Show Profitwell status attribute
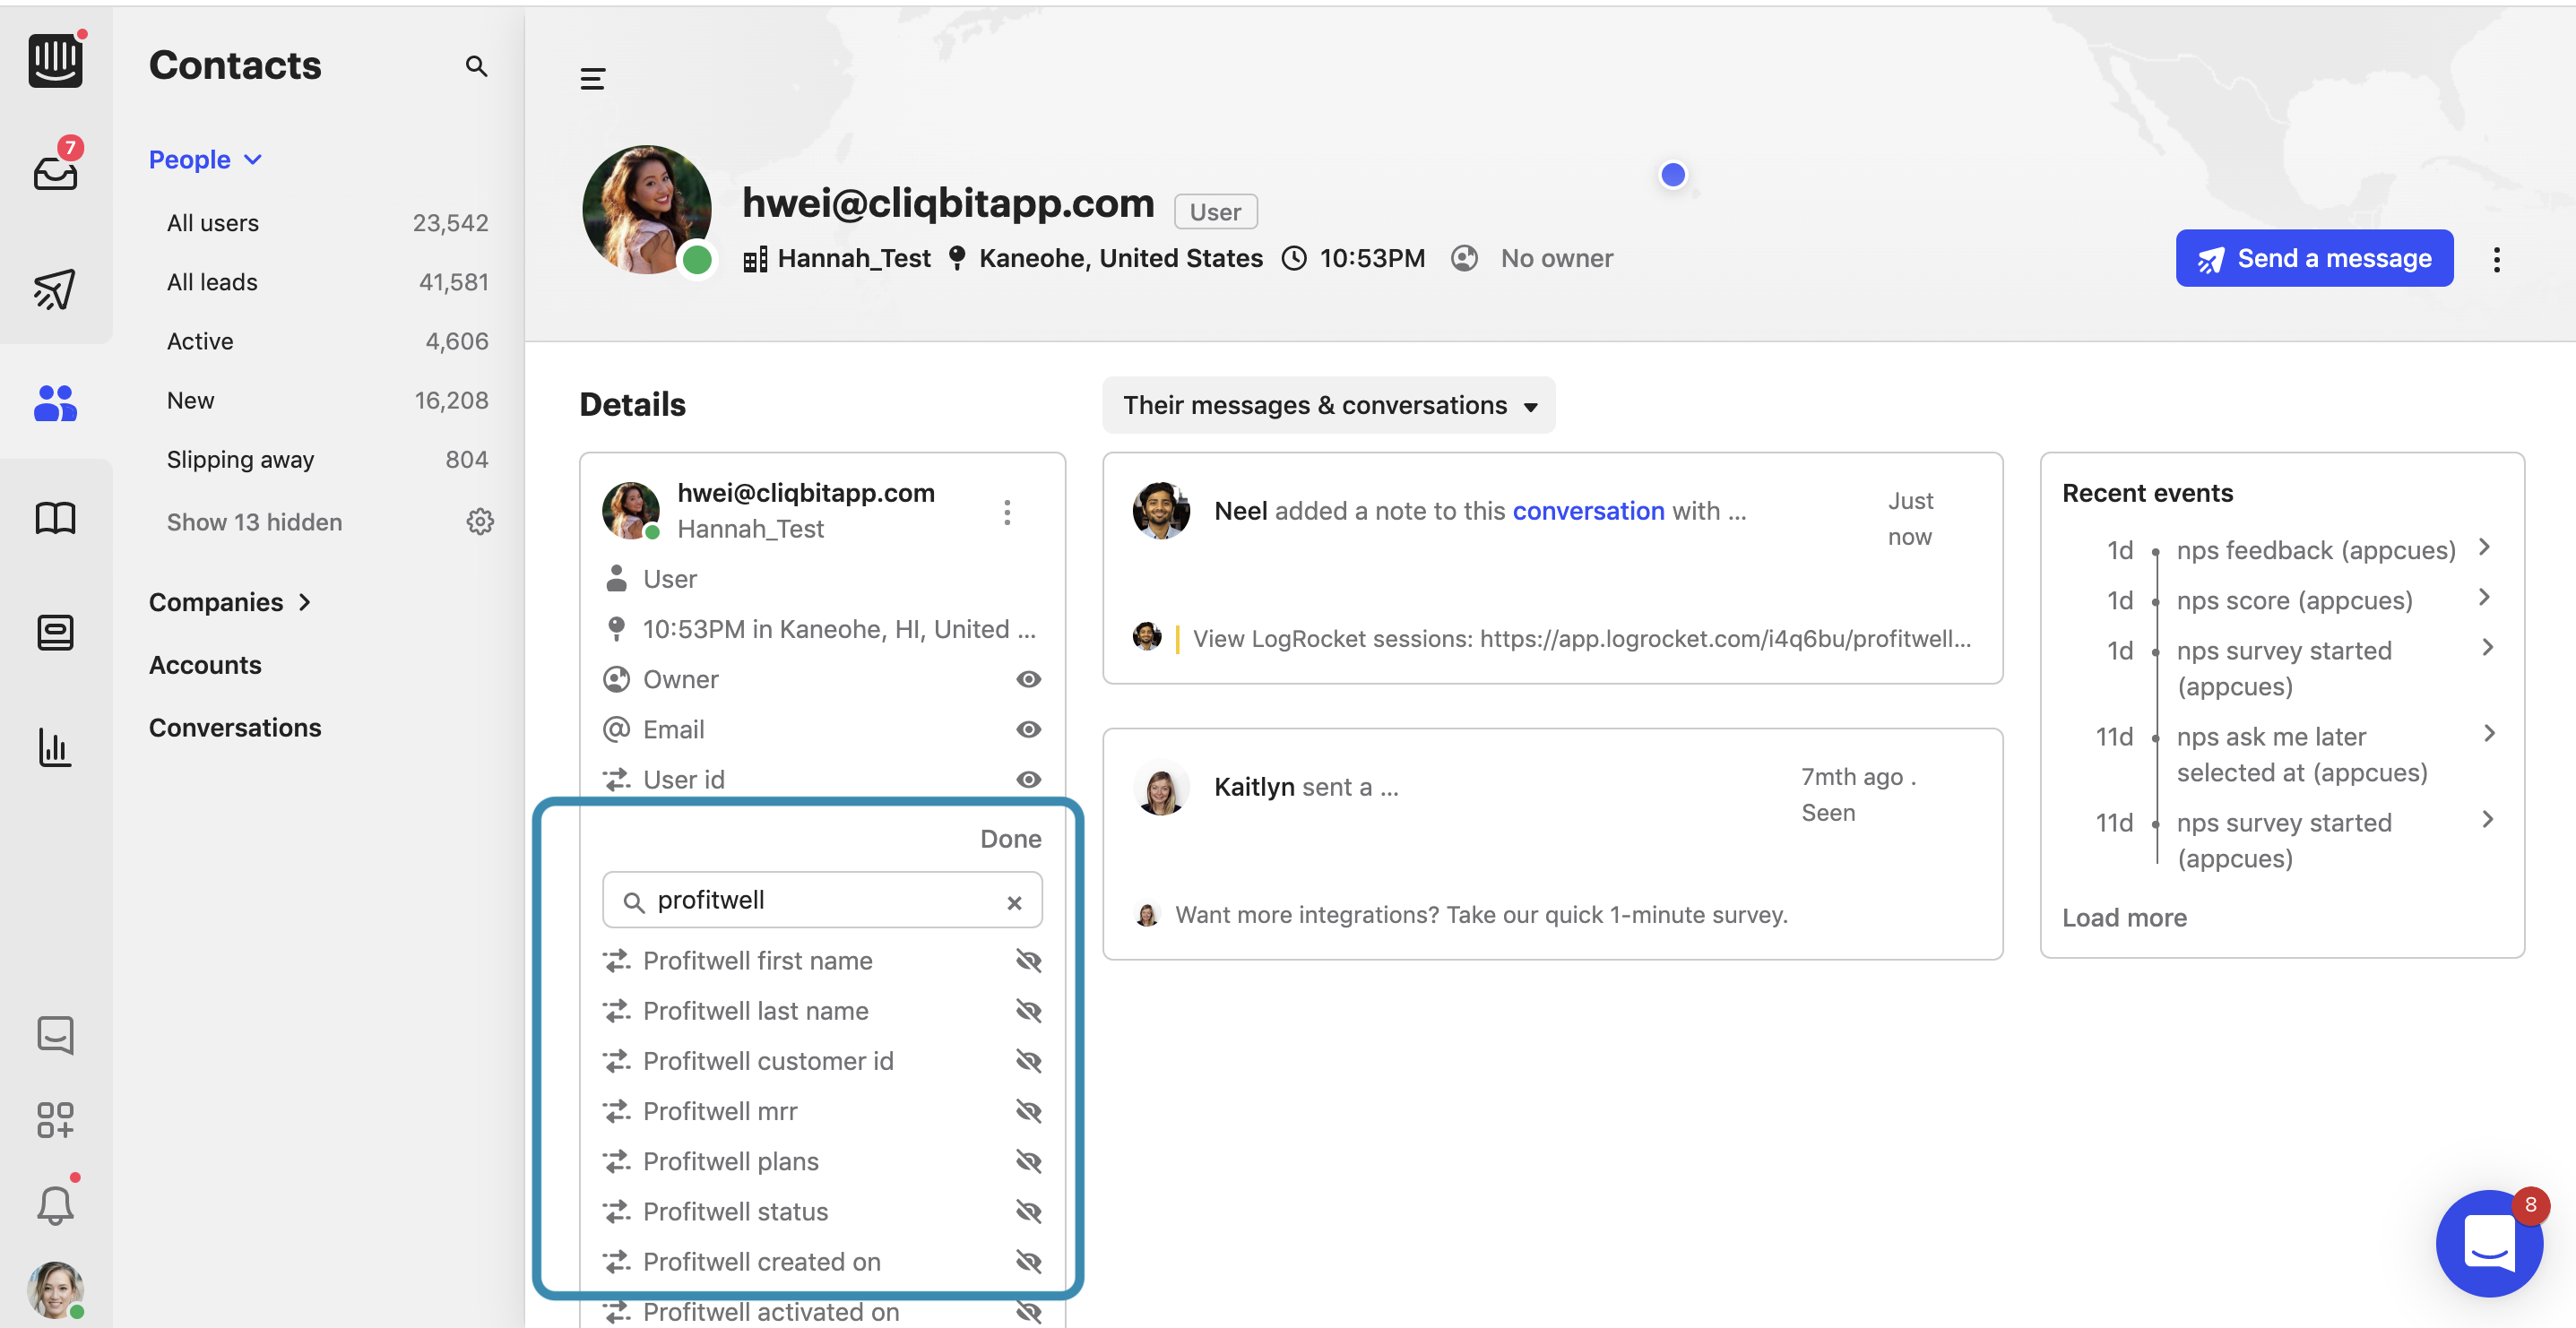The height and width of the screenshot is (1328, 2576). (1028, 1212)
